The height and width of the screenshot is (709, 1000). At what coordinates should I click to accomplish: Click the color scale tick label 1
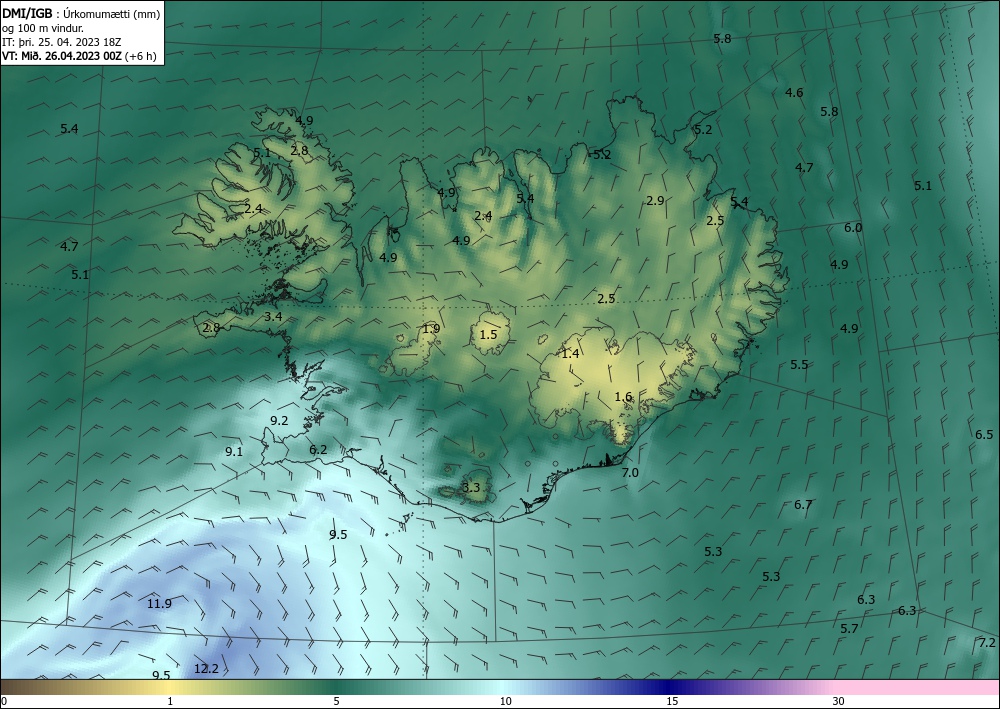click(x=170, y=702)
